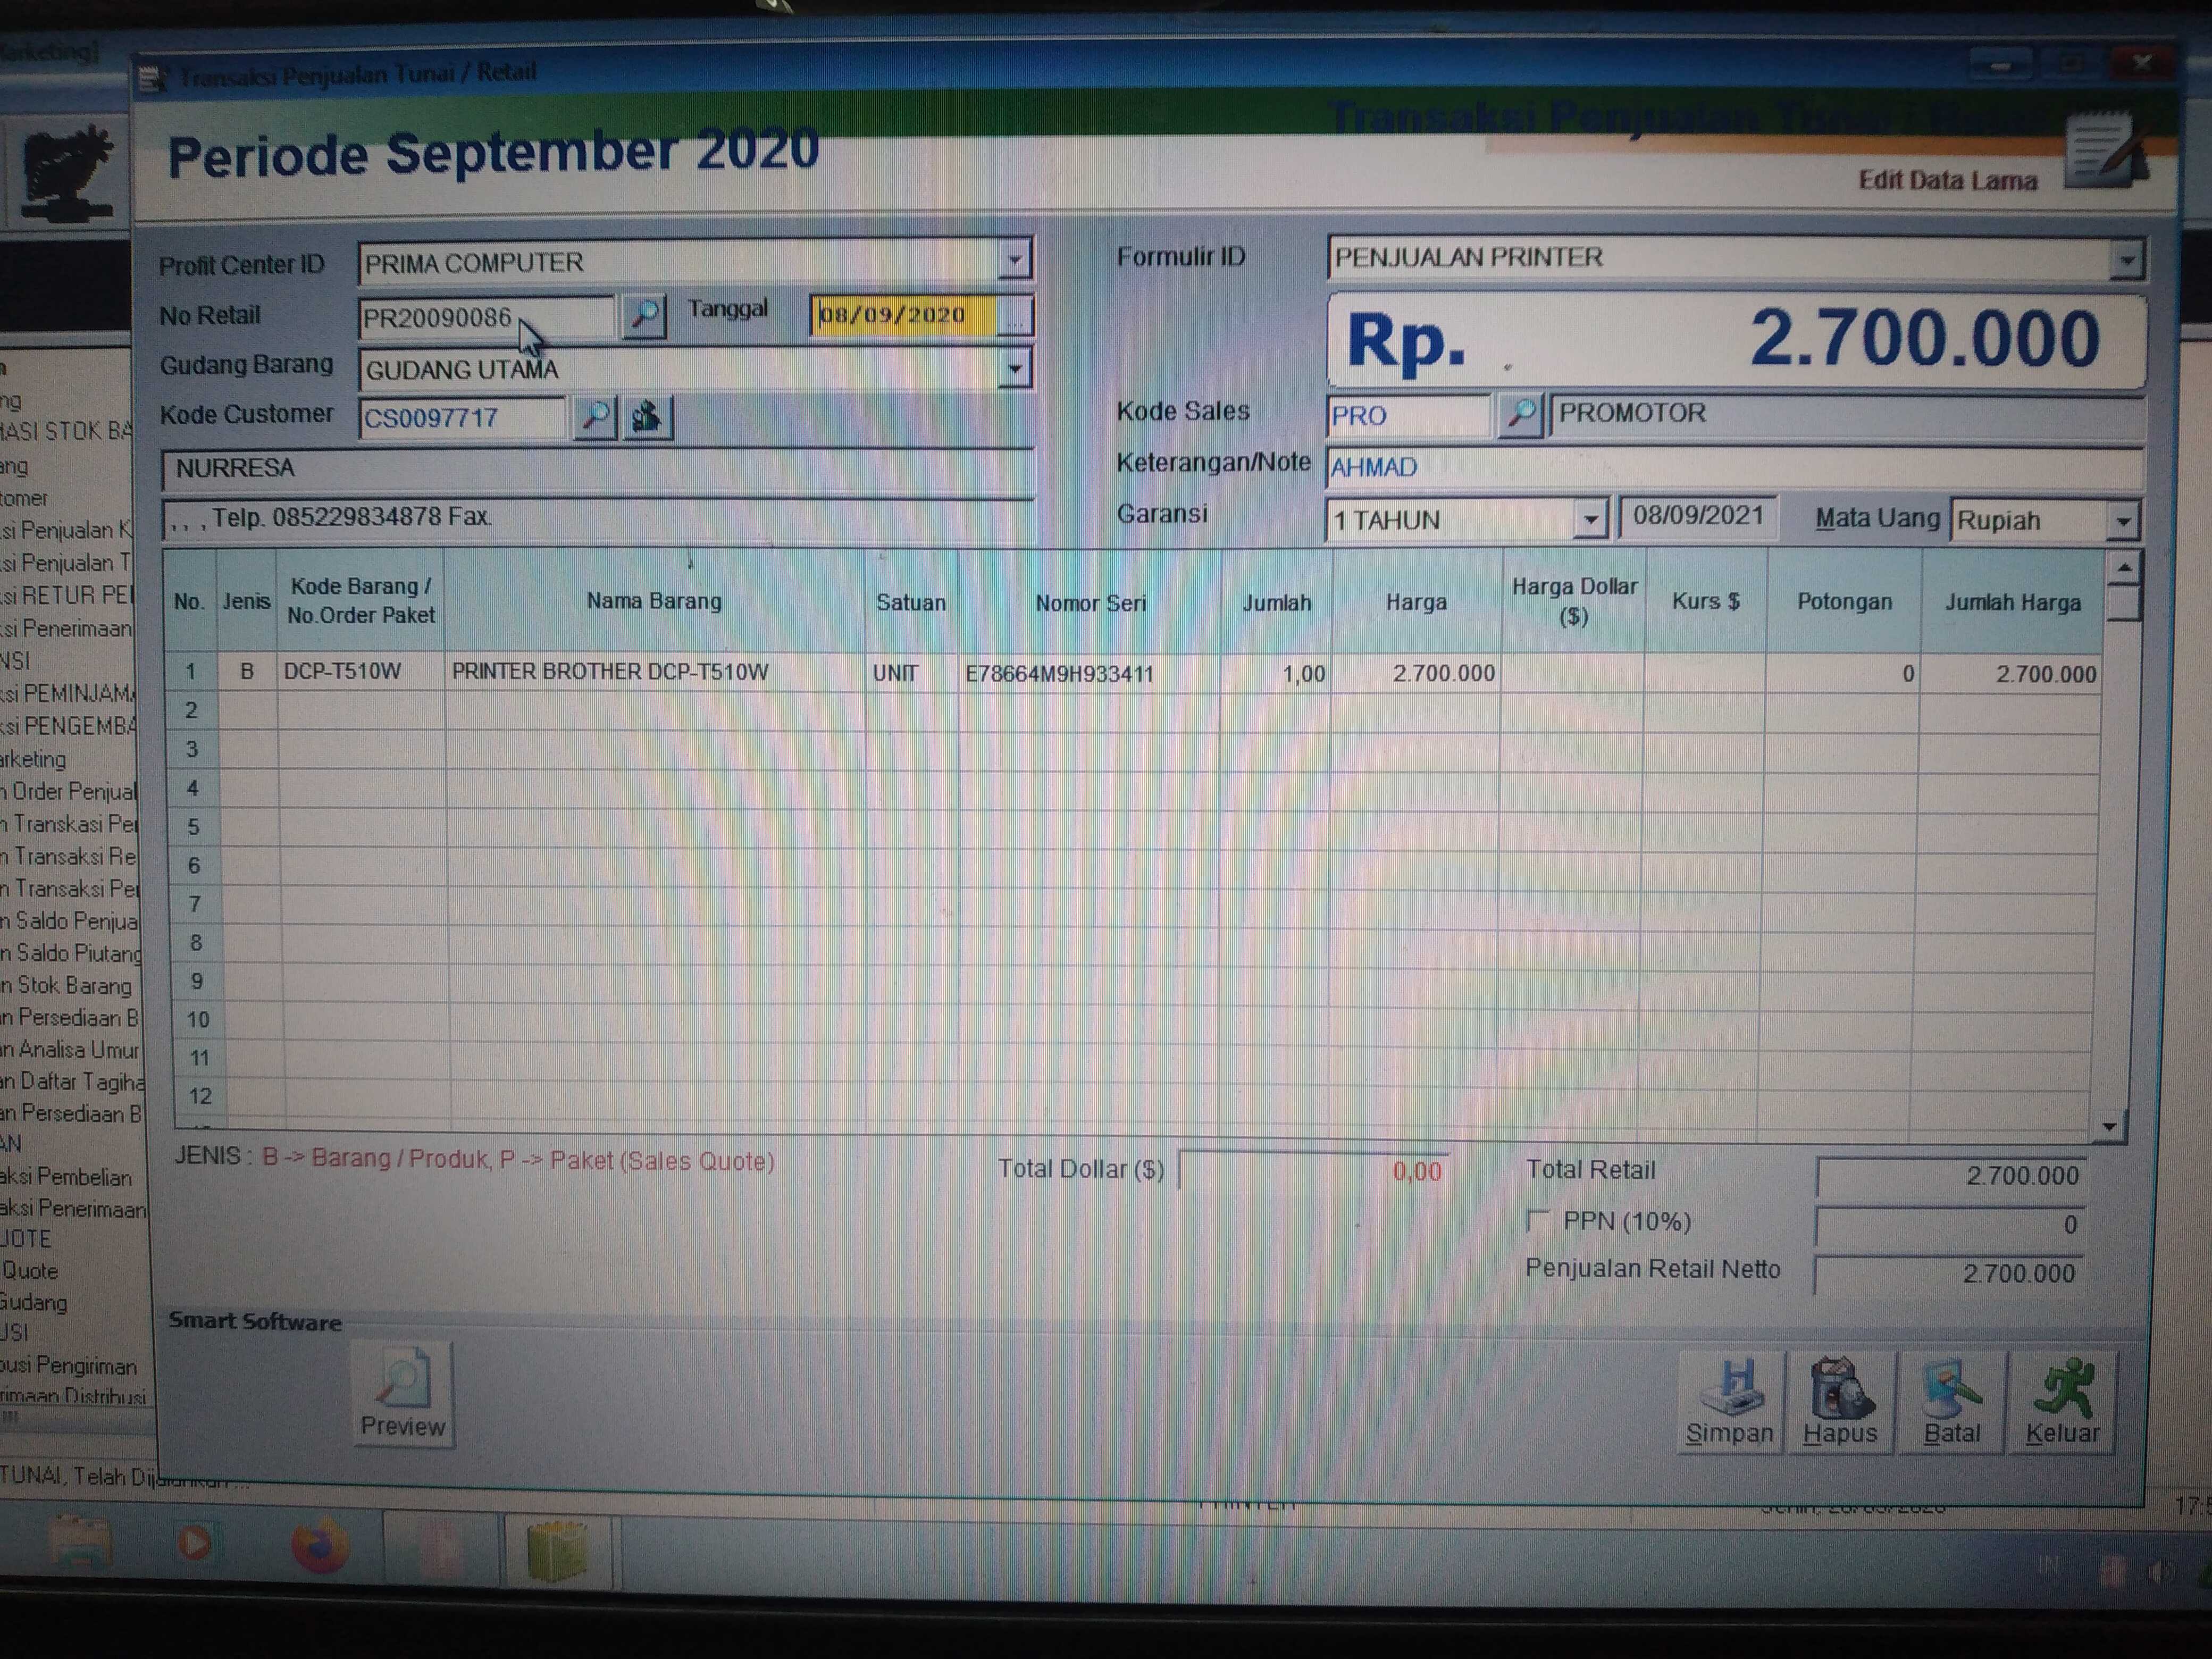Click the No Retail search magnifier icon

tap(643, 317)
